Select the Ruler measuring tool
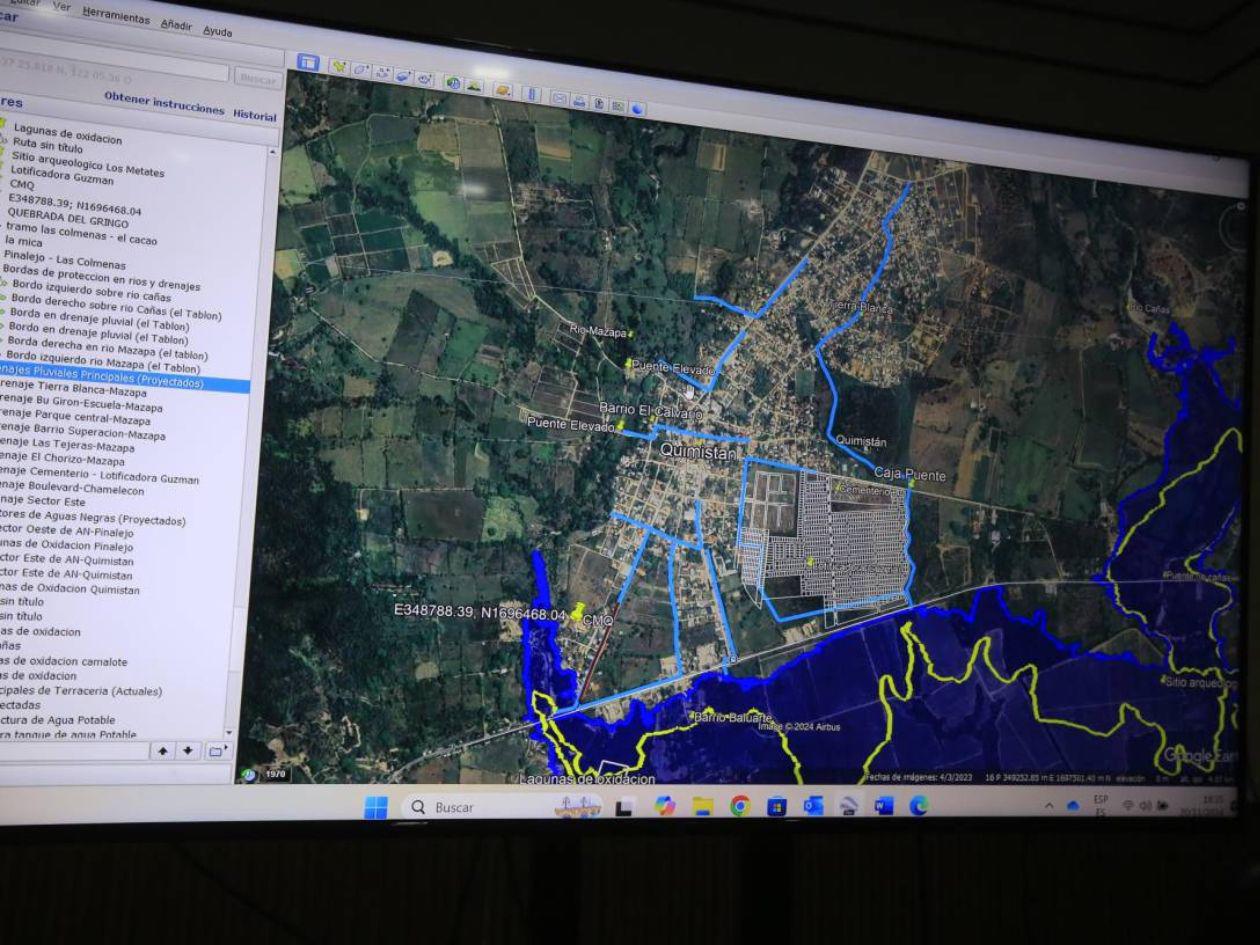 point(531,94)
